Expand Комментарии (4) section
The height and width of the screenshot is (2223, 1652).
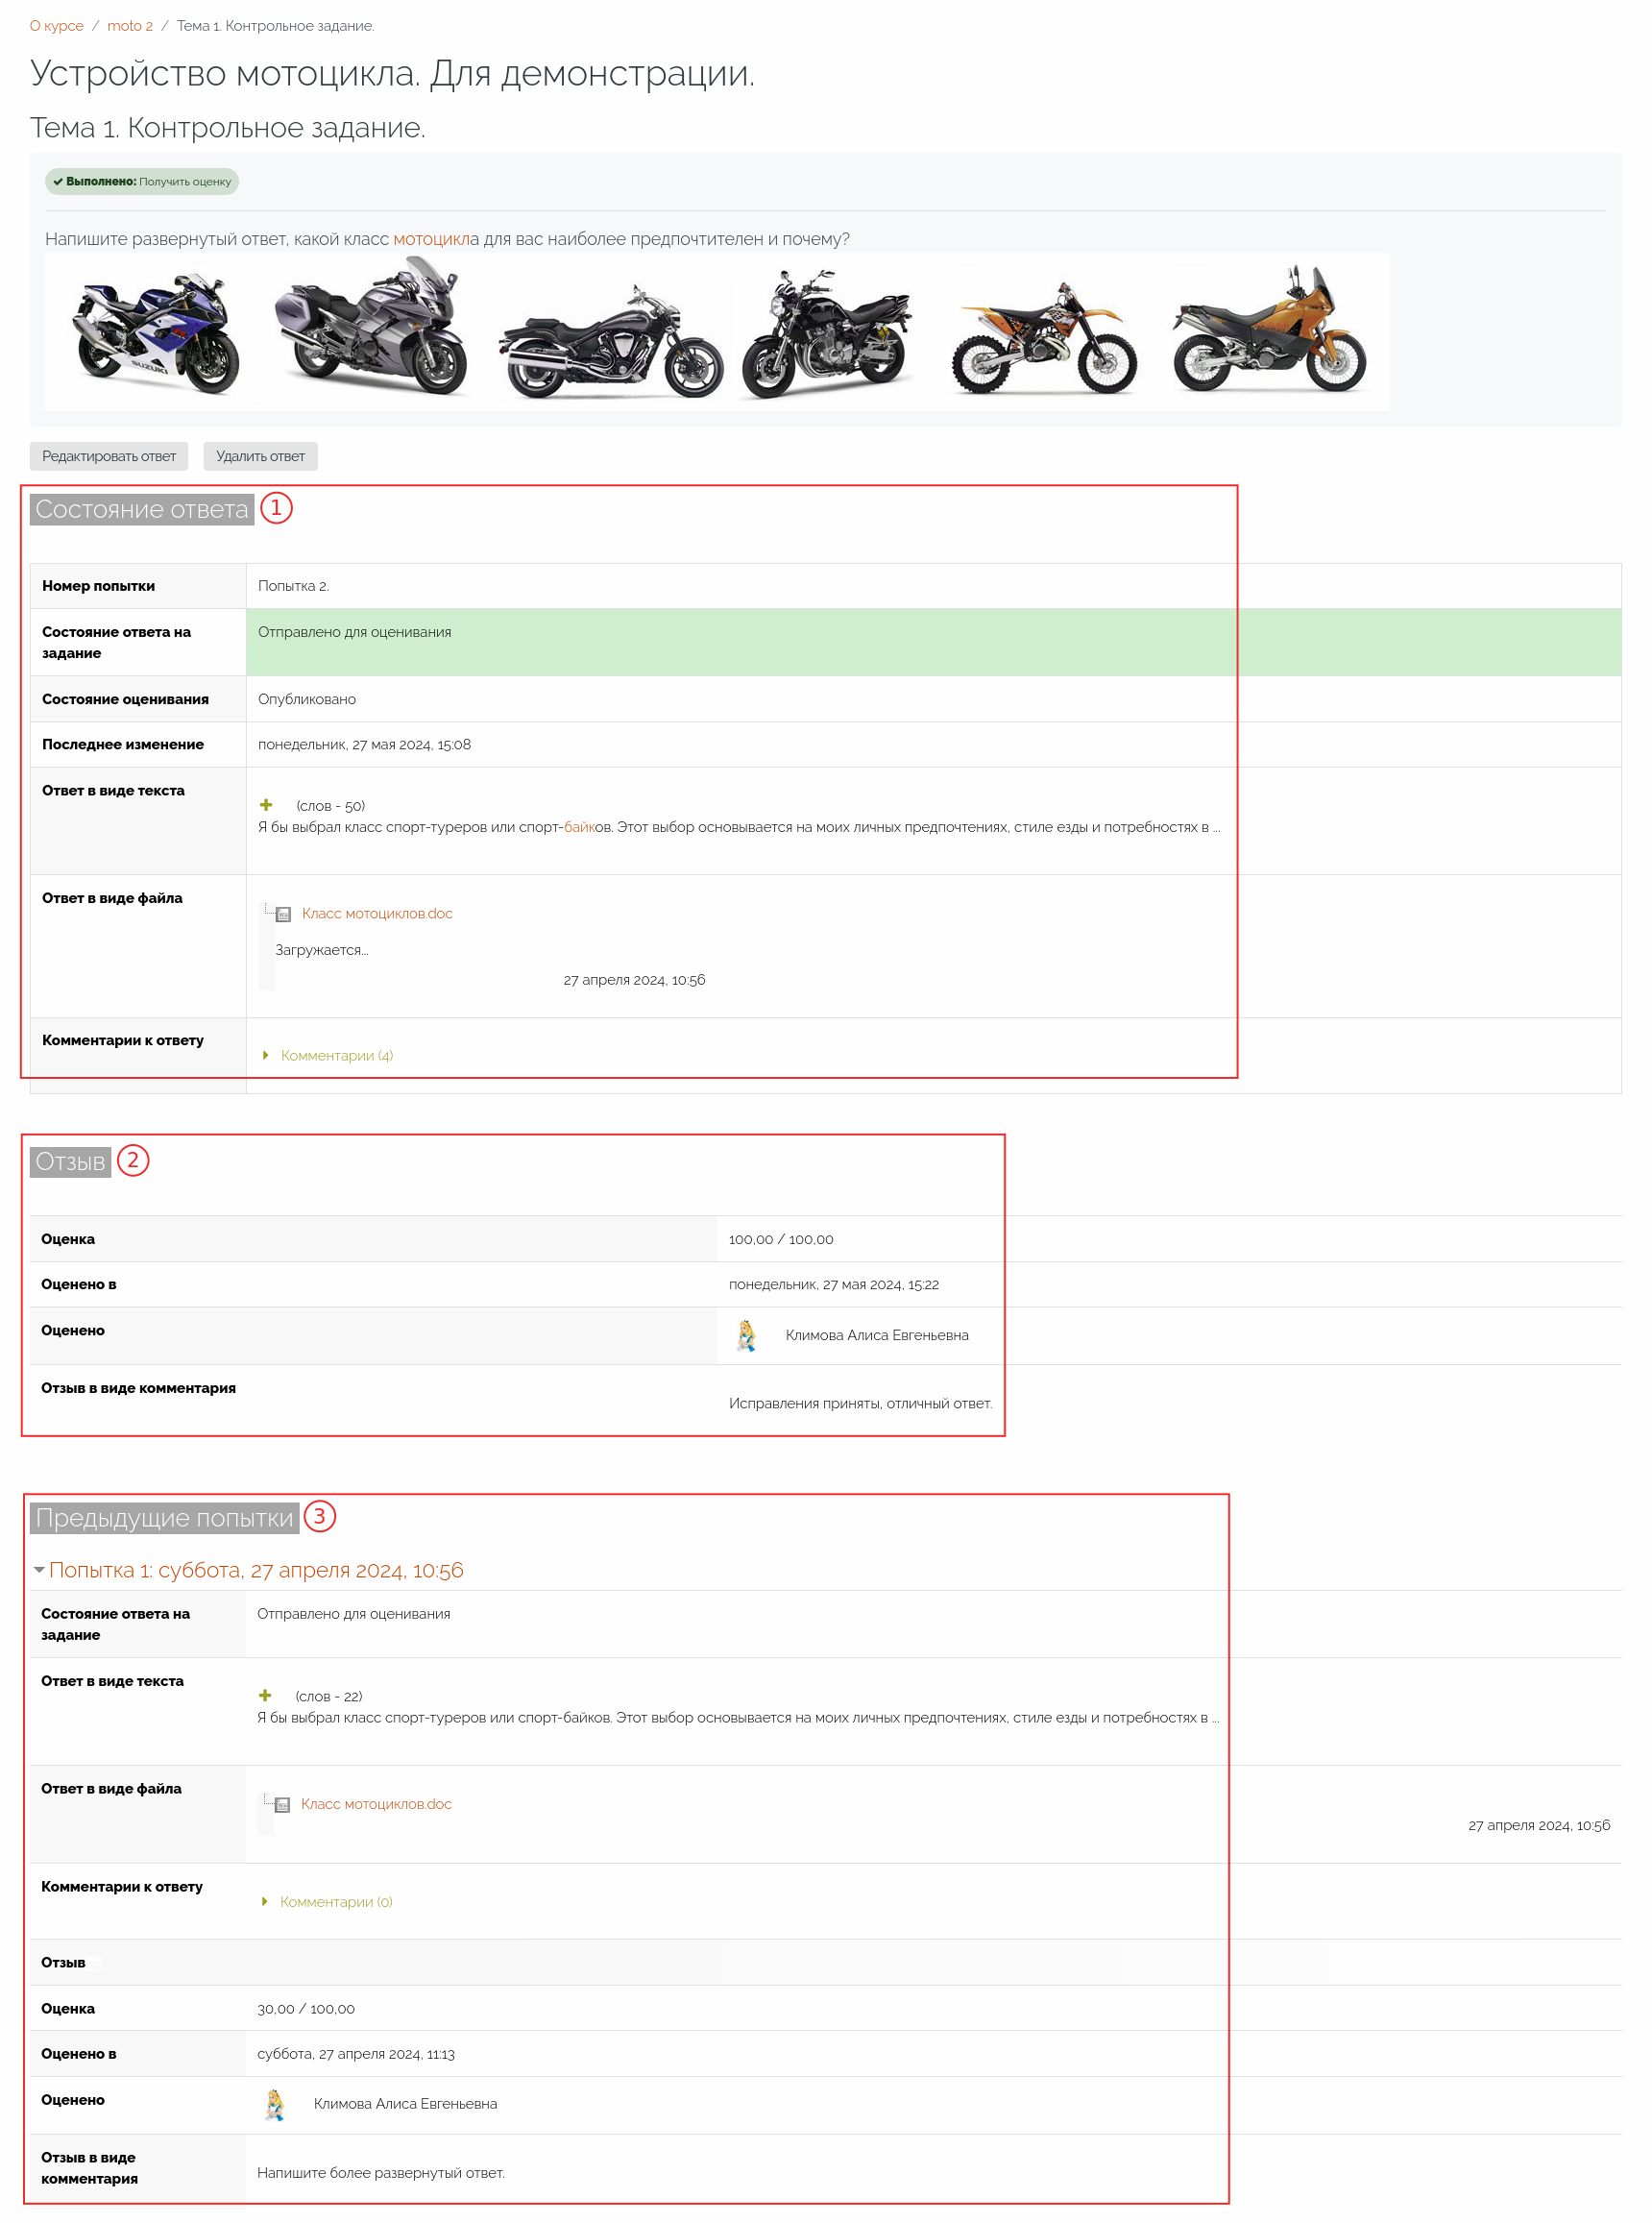336,1056
